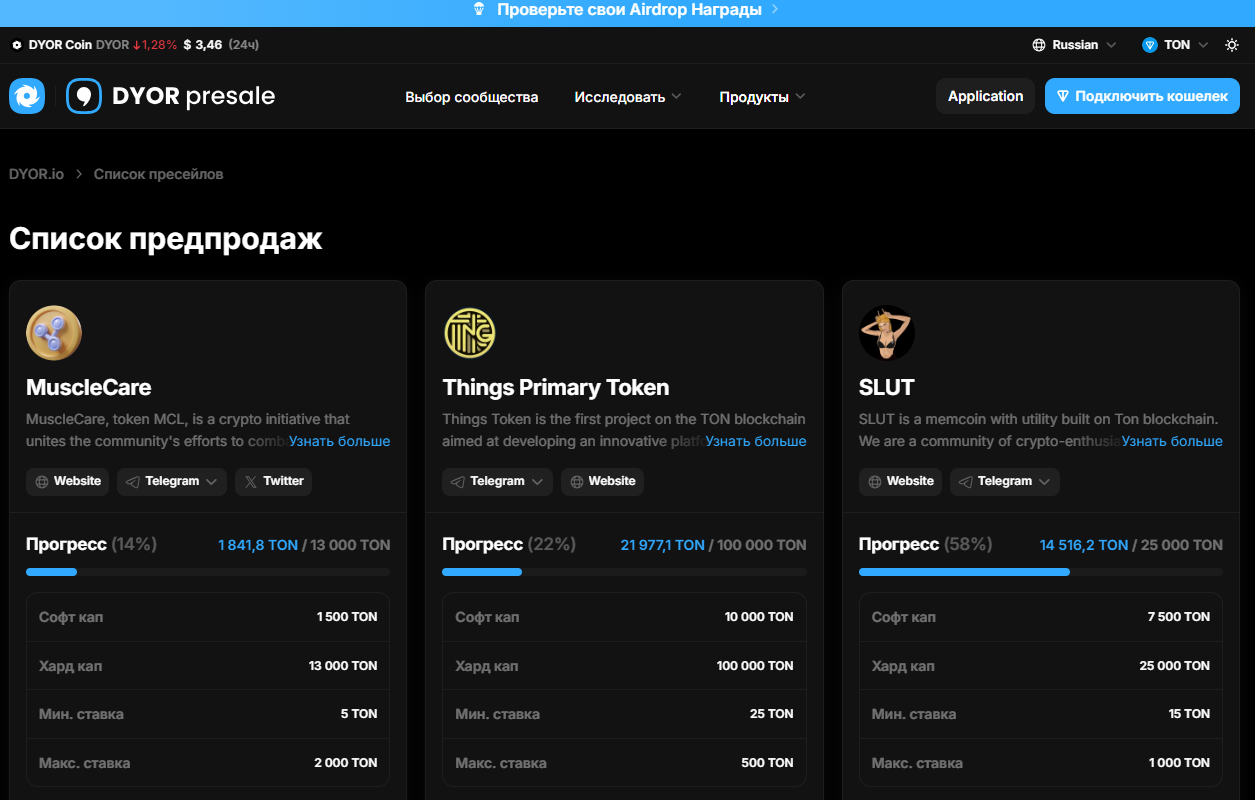
Task: Click Узнать больше under SLUT description
Action: click(1171, 441)
